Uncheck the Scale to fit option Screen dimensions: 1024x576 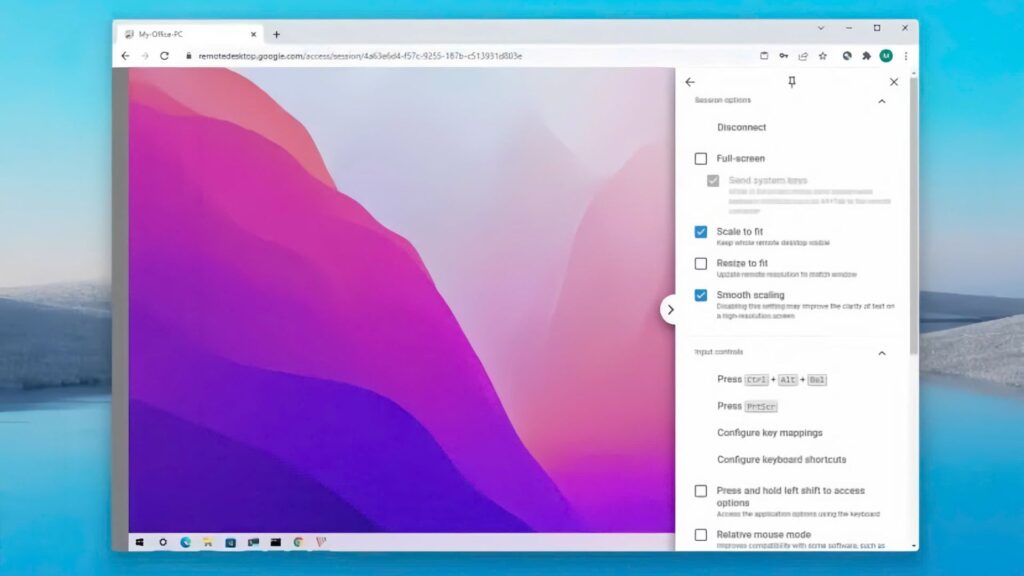701,232
